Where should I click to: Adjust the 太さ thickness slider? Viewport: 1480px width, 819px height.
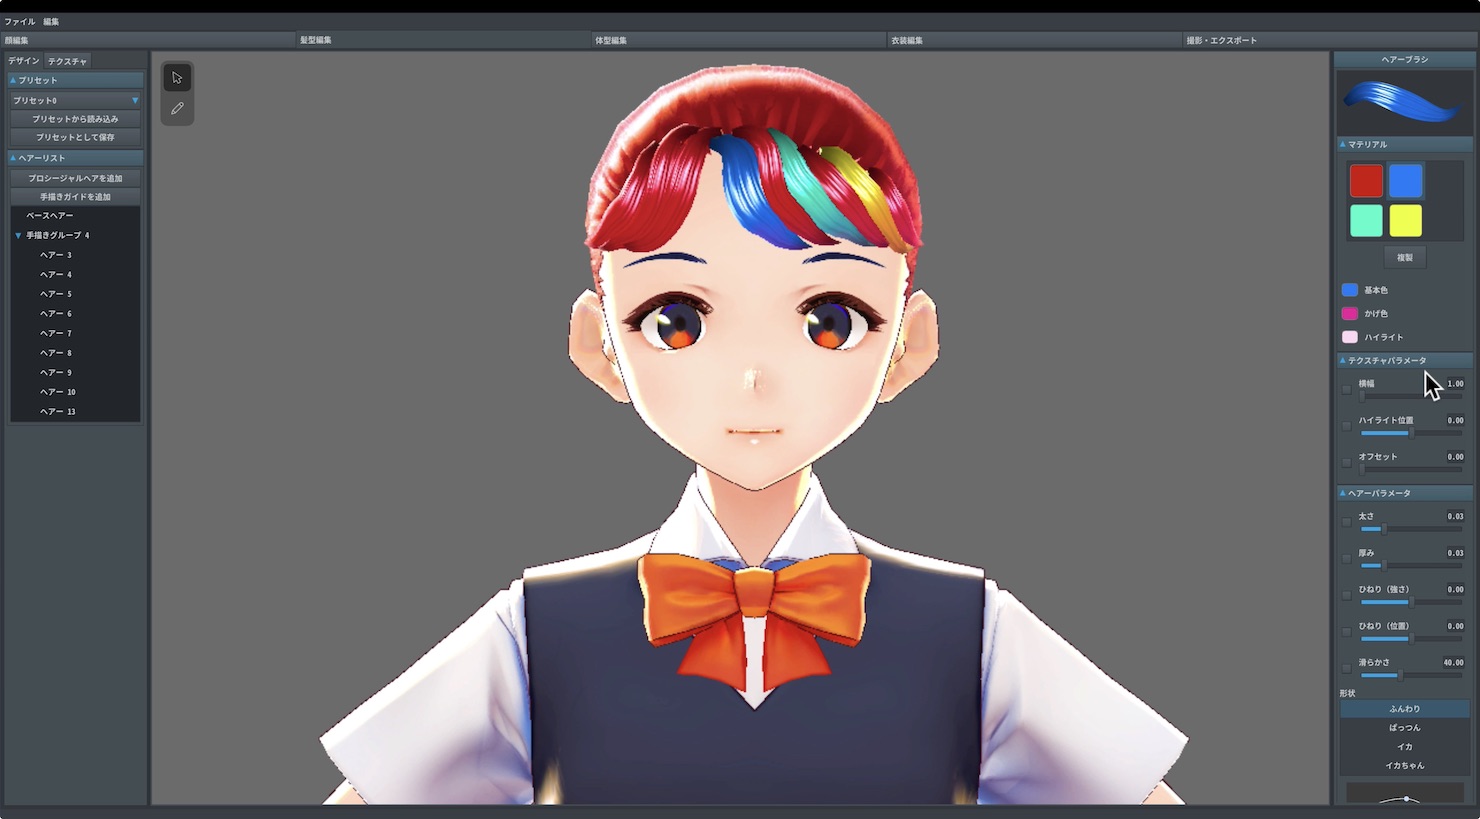click(1411, 529)
